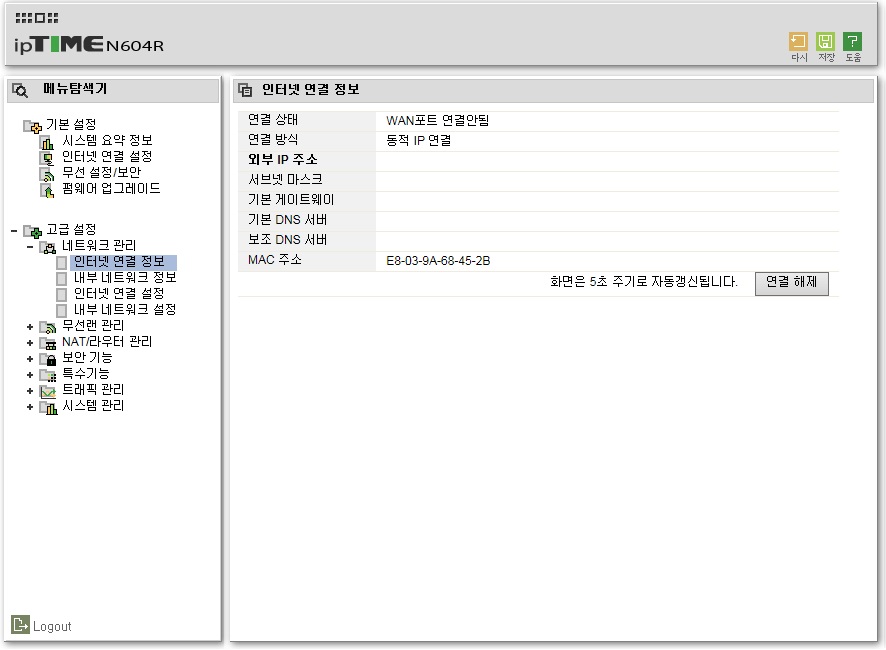
Task: Click the ipTIME N604R logo
Action: tap(89, 44)
